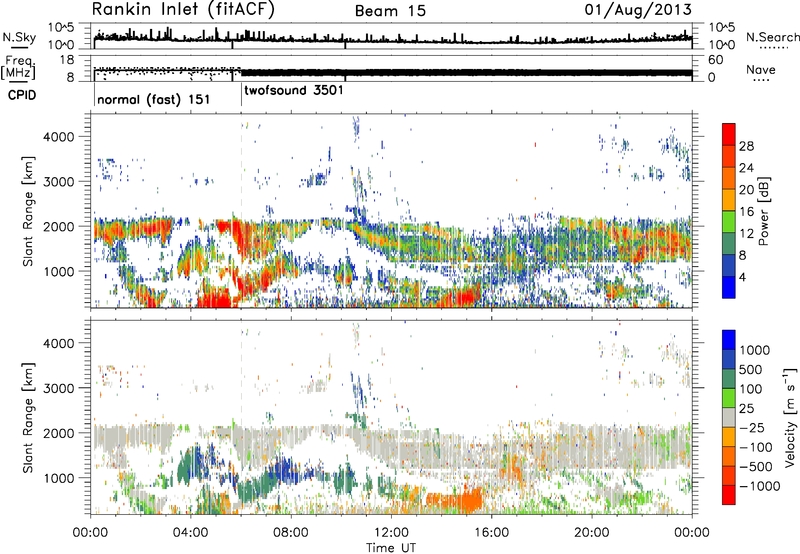
Task: Click the red top segment of the power colorbar
Action: point(729,134)
